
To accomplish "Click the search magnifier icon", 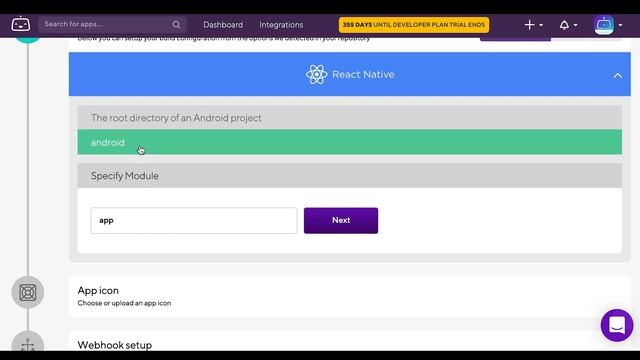I will pos(176,24).
